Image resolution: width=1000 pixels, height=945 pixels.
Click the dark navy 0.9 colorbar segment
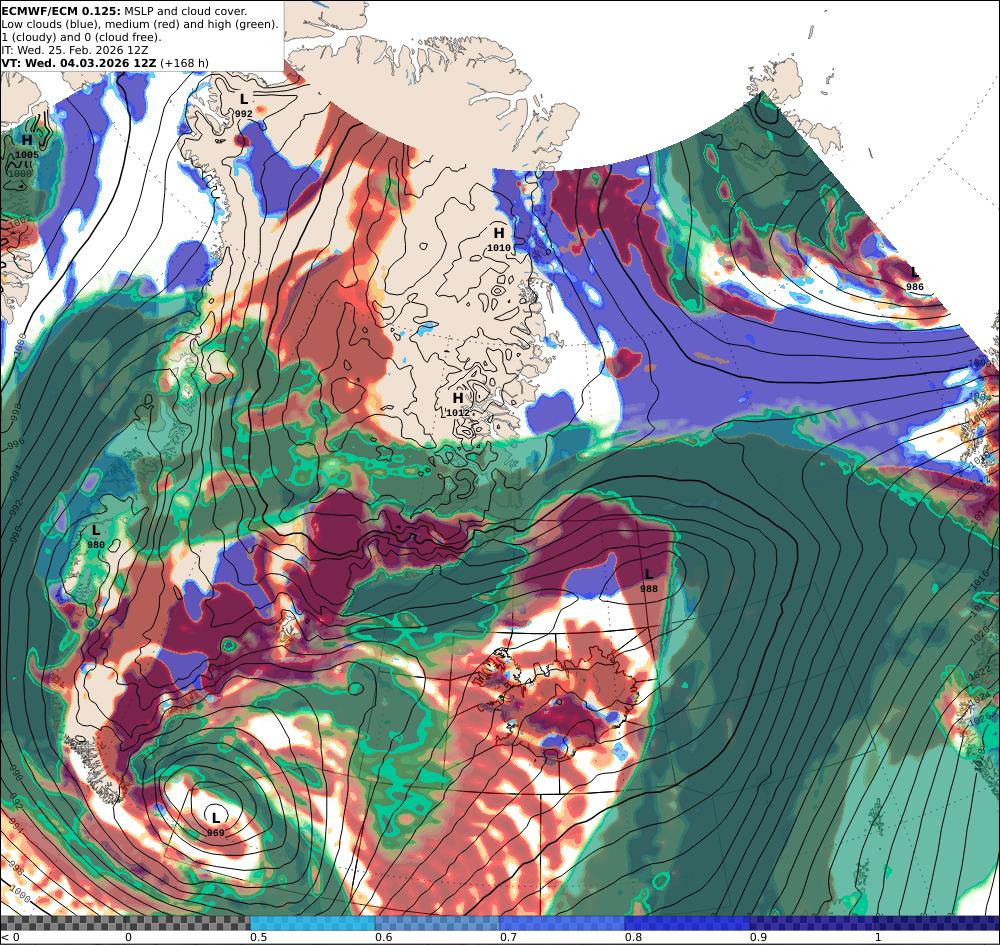tap(812, 923)
